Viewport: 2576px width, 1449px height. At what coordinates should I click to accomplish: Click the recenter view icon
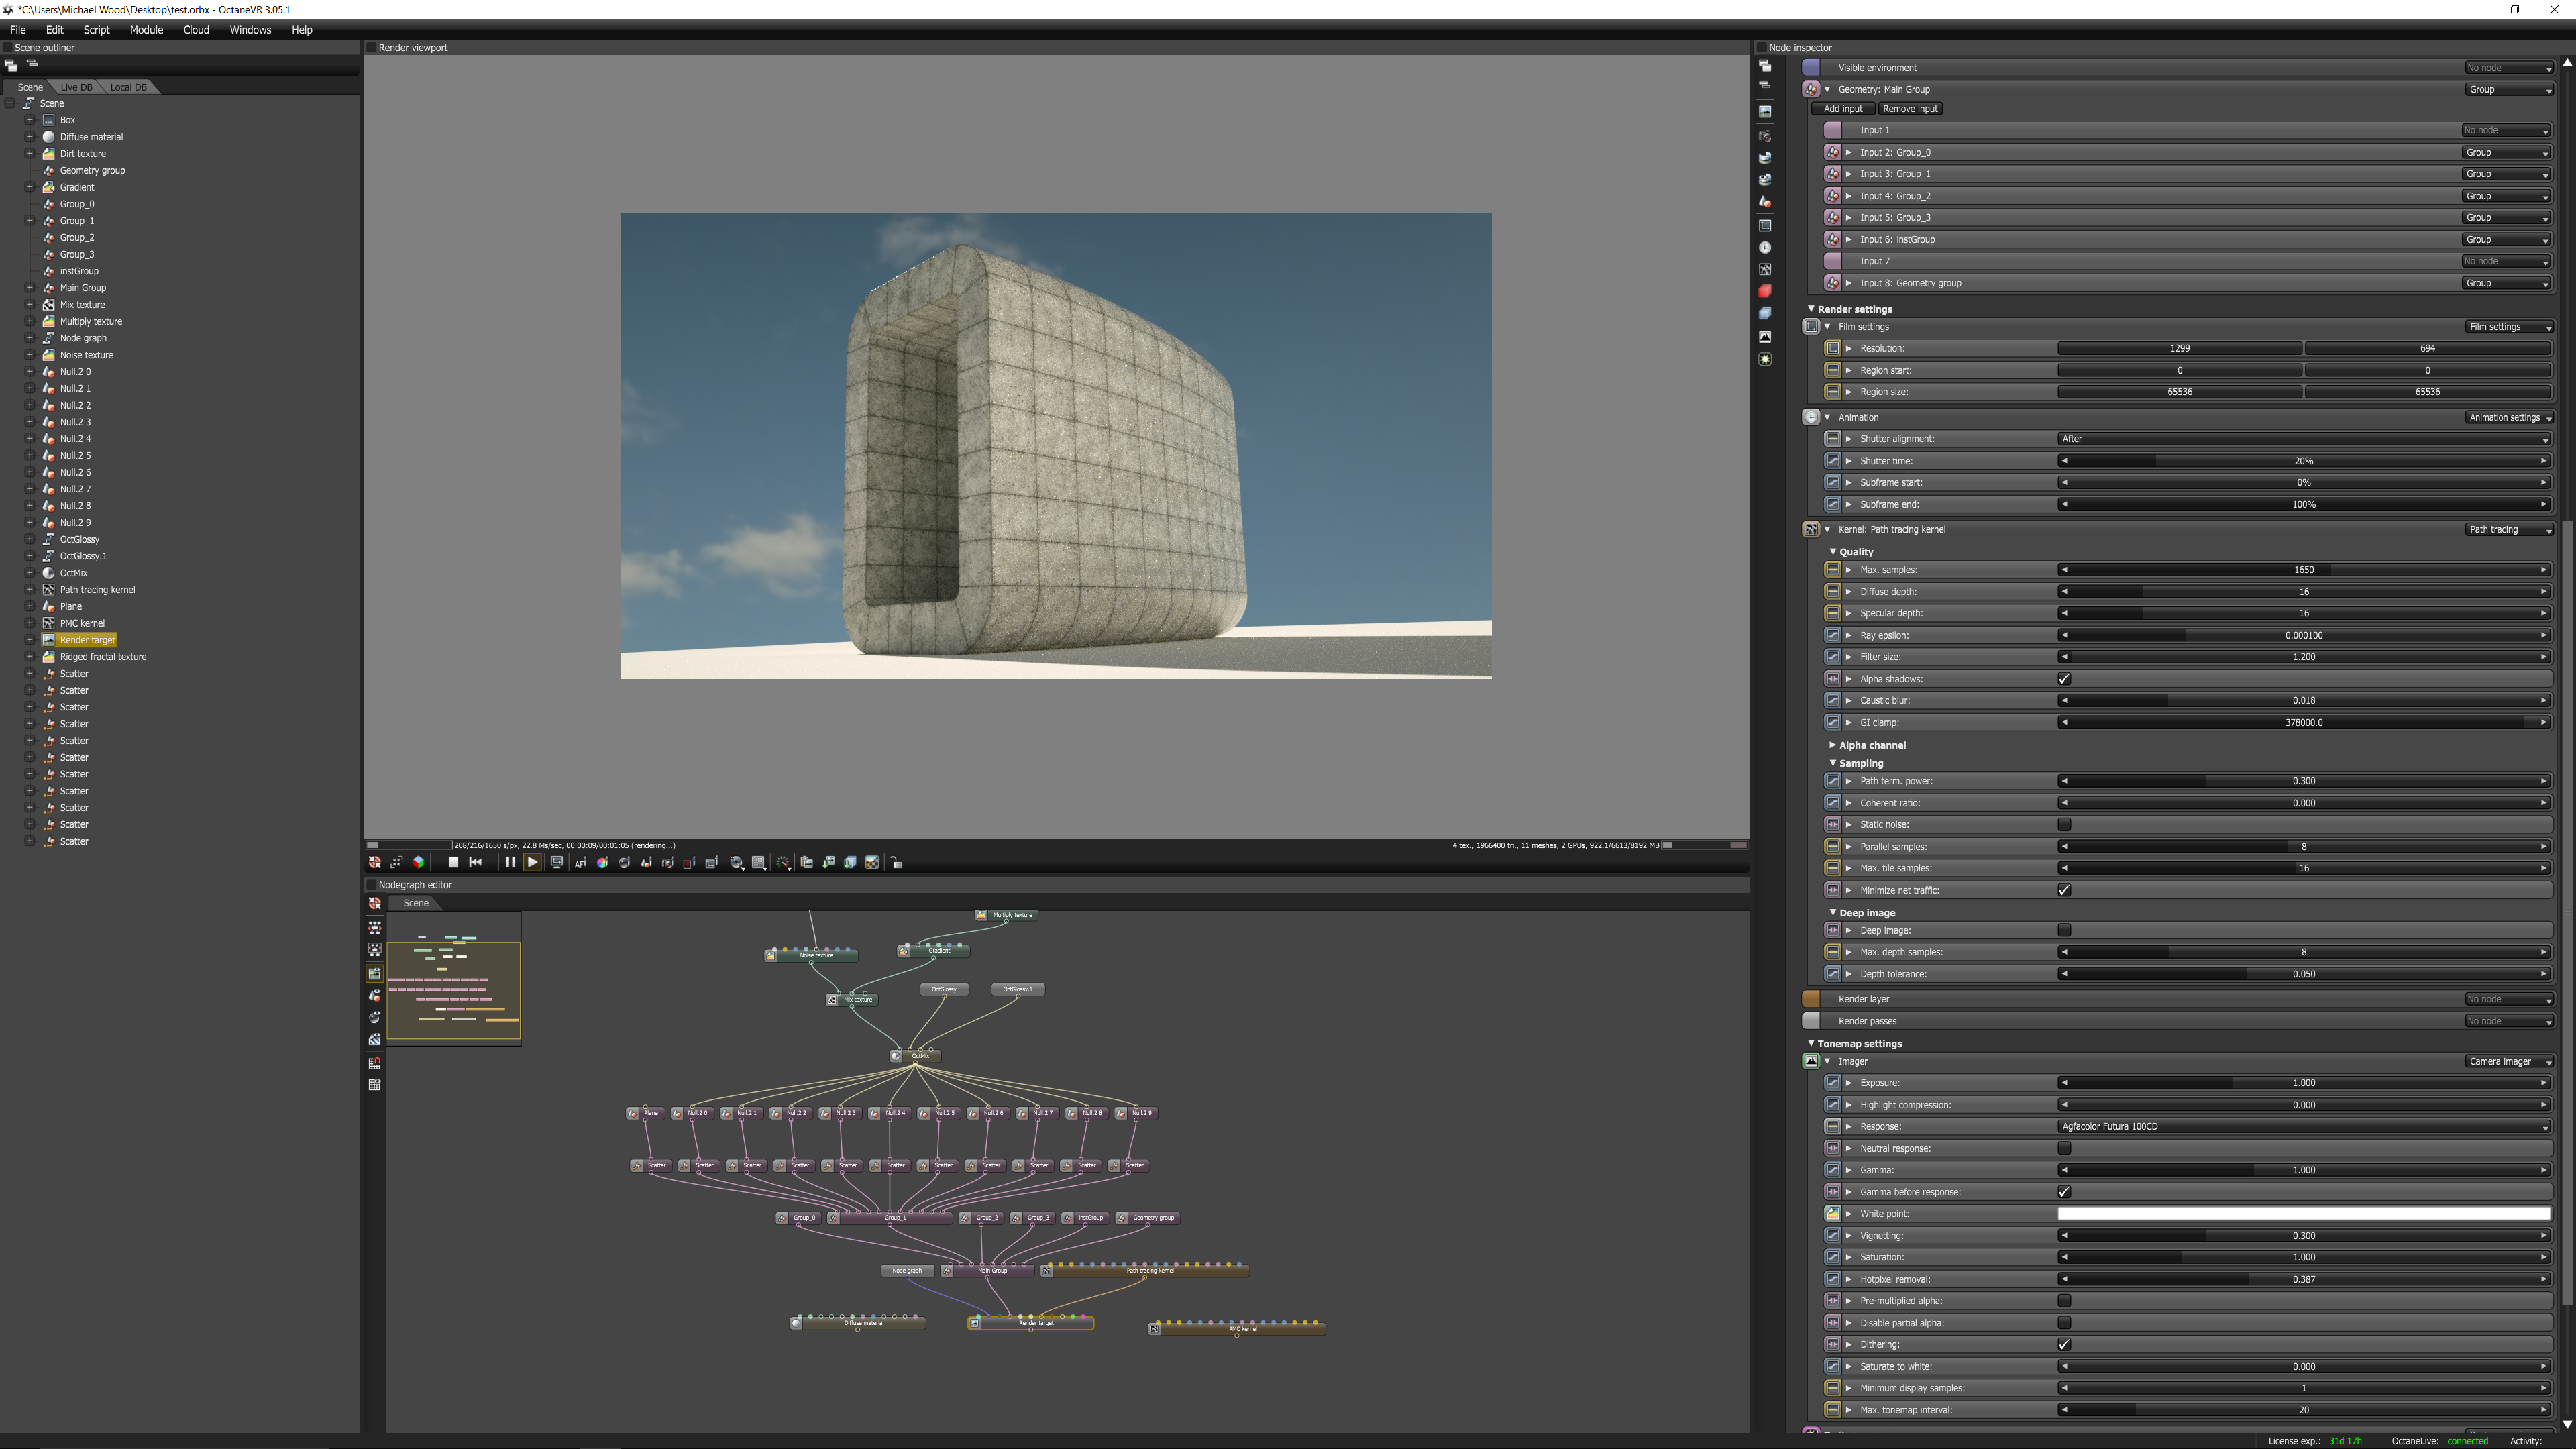pos(374,862)
